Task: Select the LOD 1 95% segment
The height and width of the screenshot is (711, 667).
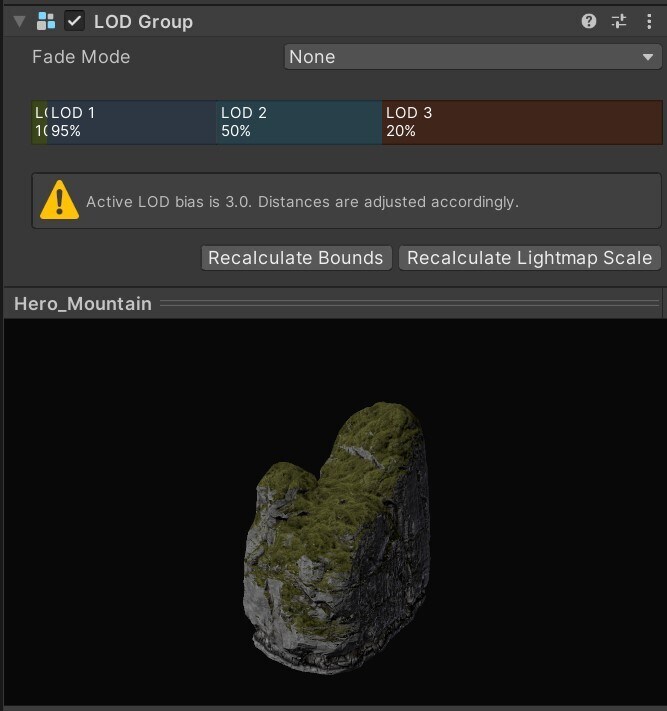Action: tap(131, 122)
